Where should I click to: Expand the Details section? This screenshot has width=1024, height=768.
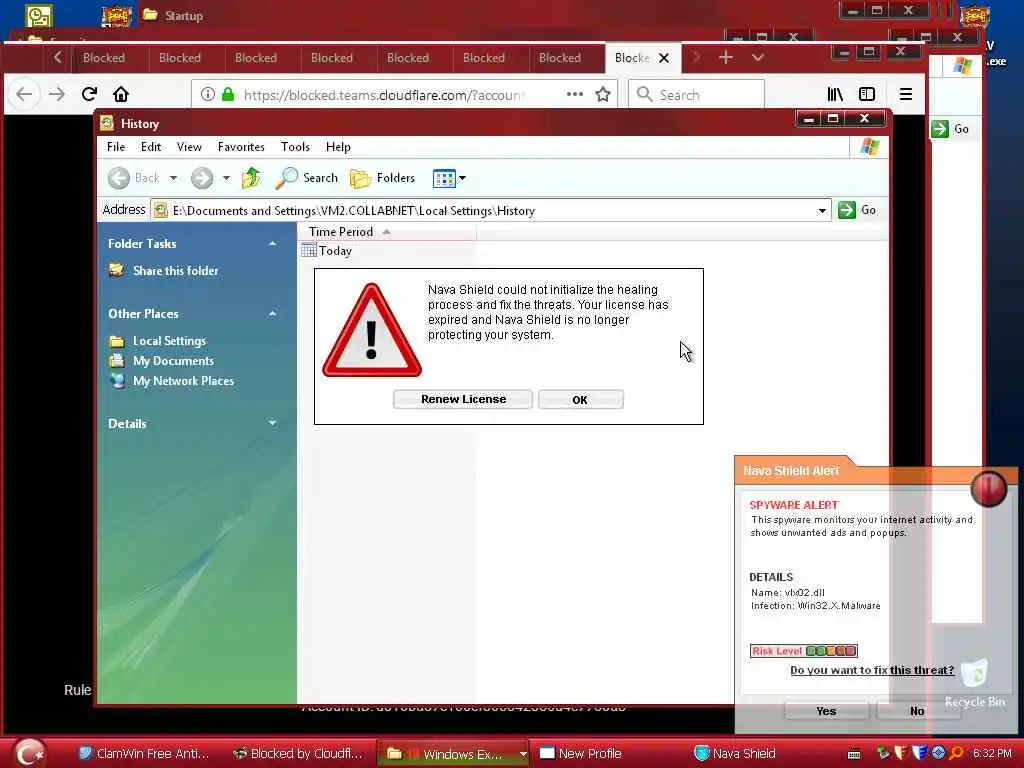(x=272, y=423)
